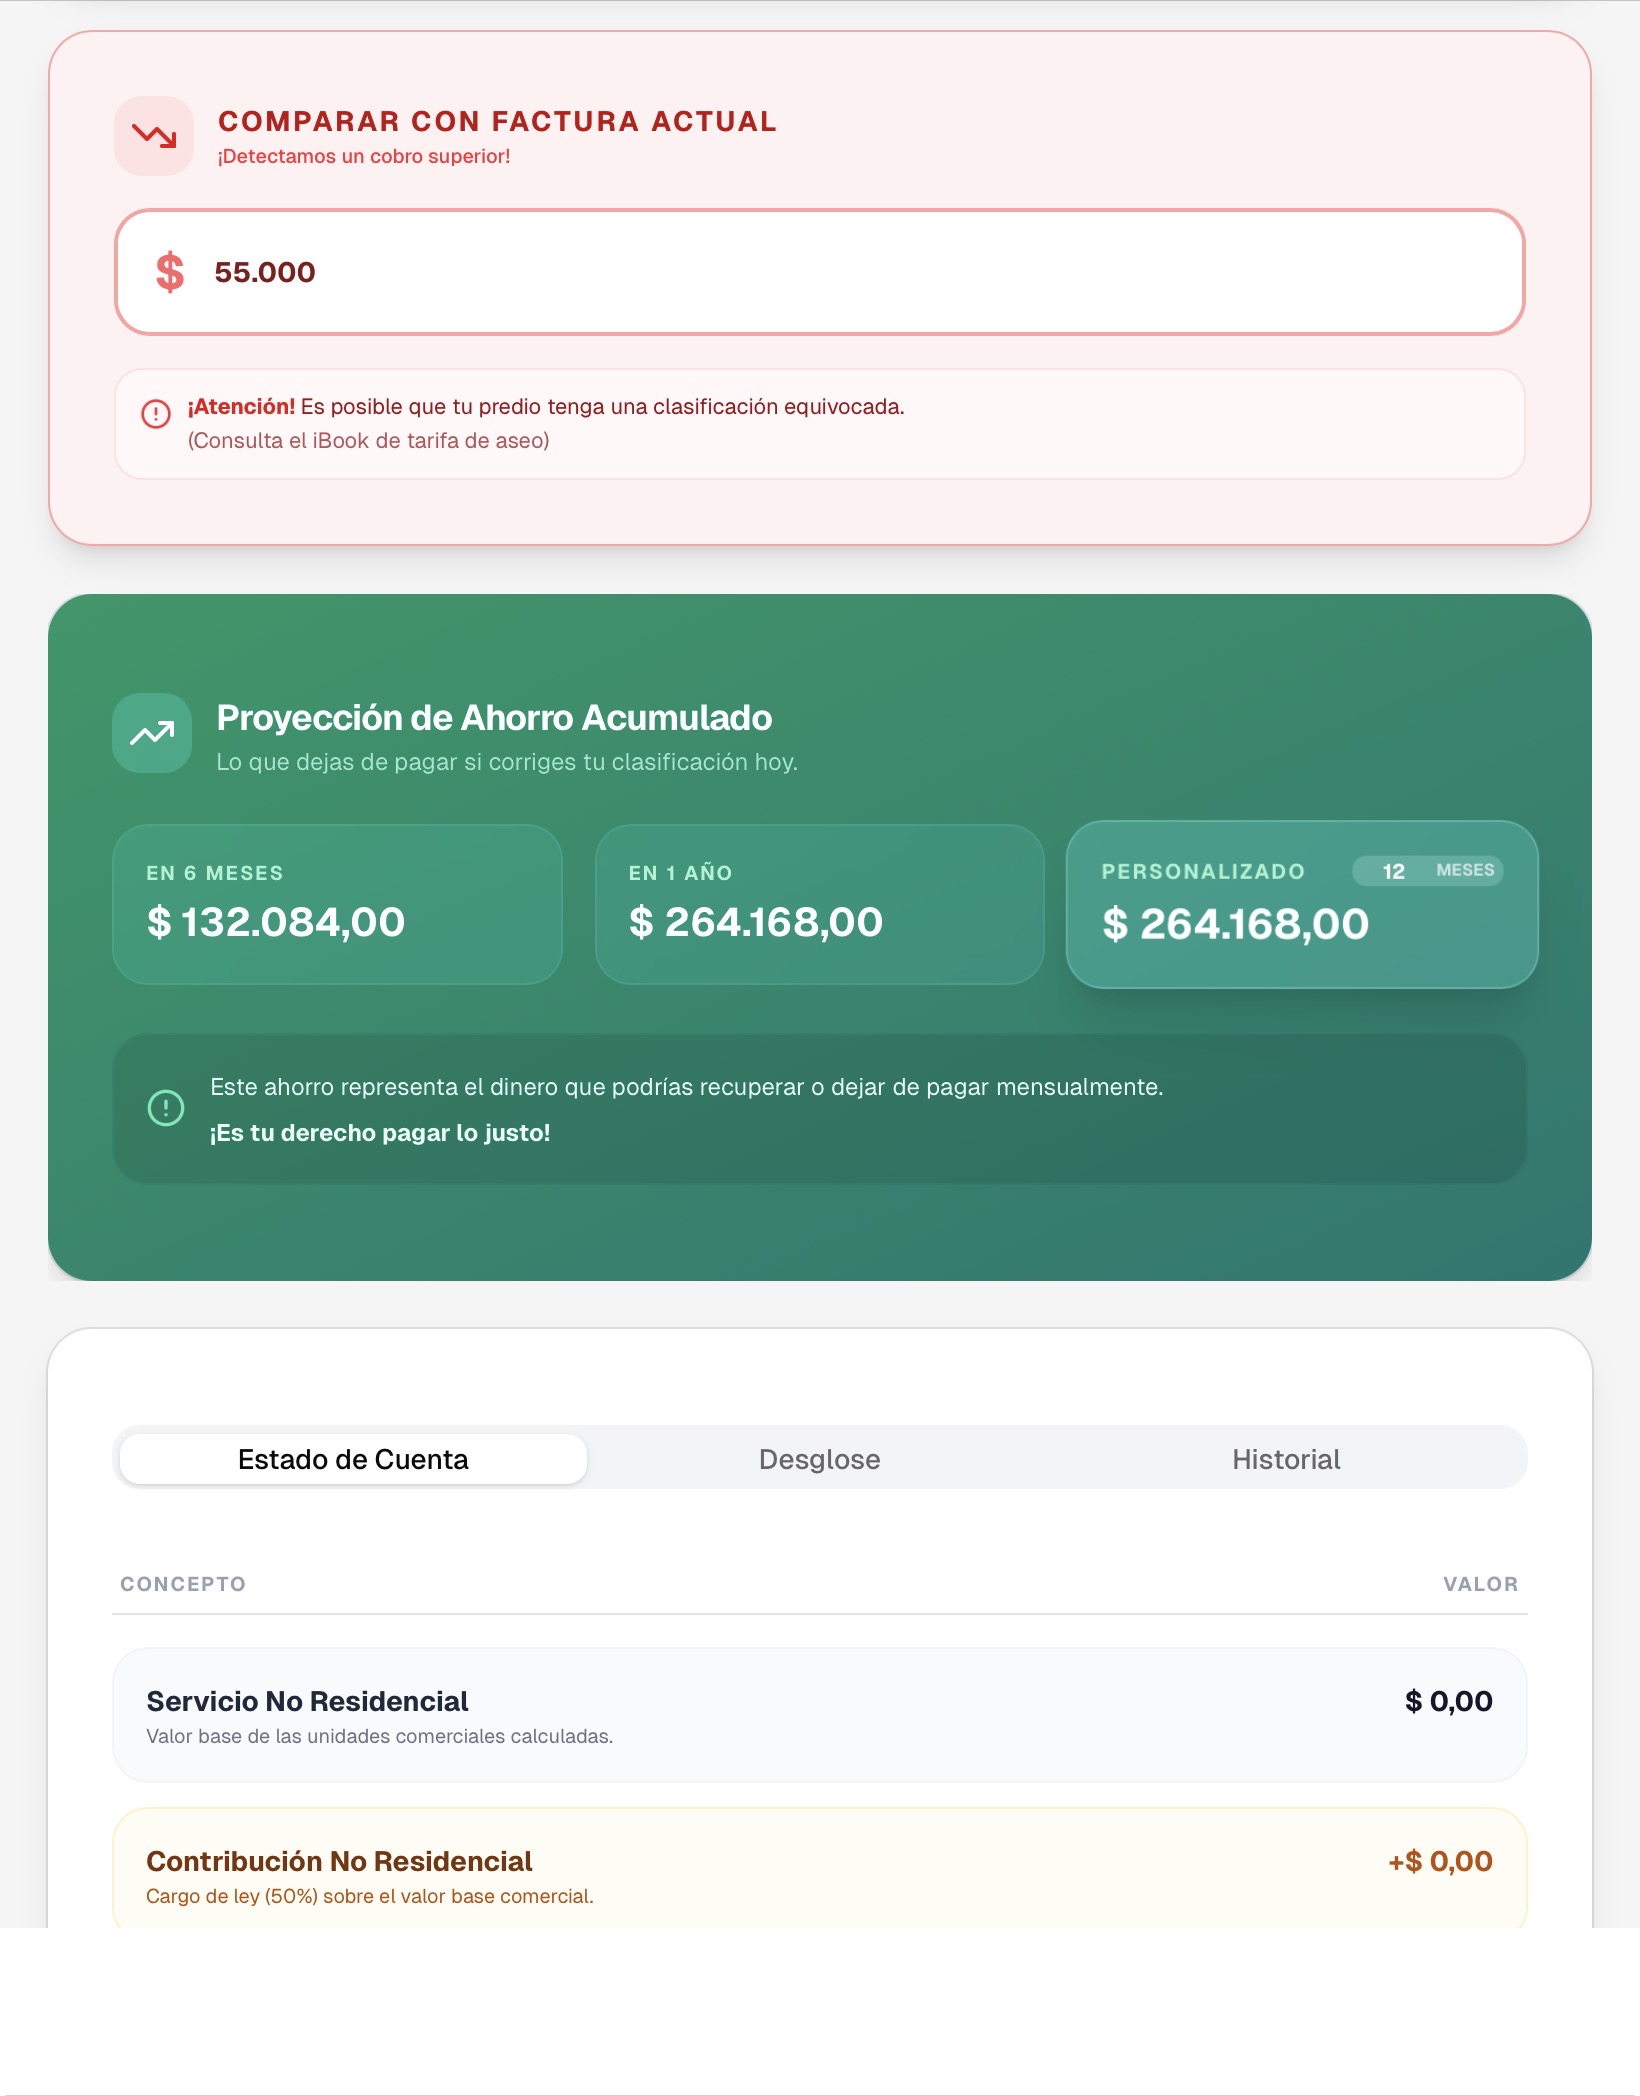Open the Historial tab
The width and height of the screenshot is (1640, 2096).
tap(1286, 1459)
